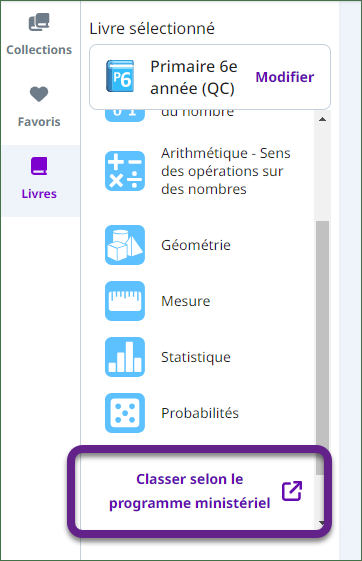Select the Livres book icon
Screen dimensions: 362x561
coord(39,166)
